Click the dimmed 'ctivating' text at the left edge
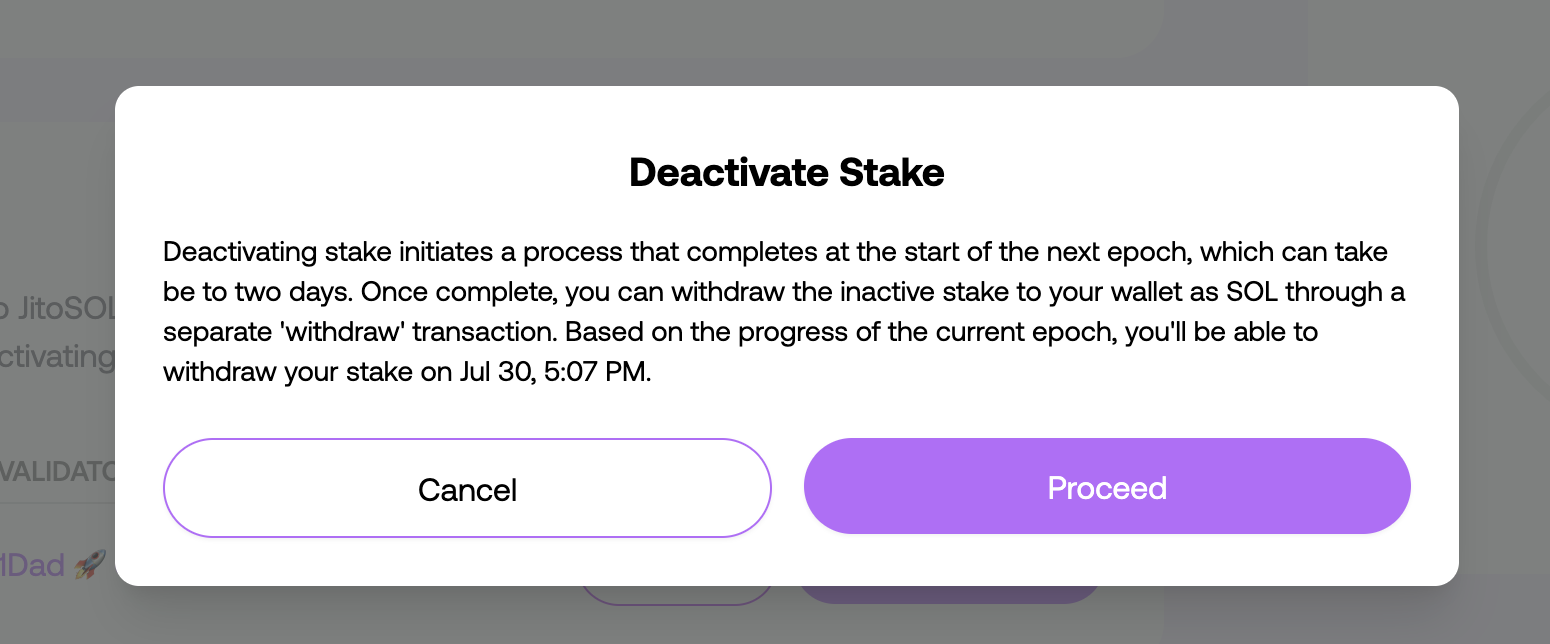Screen dimensions: 1550x644 click(x=57, y=356)
